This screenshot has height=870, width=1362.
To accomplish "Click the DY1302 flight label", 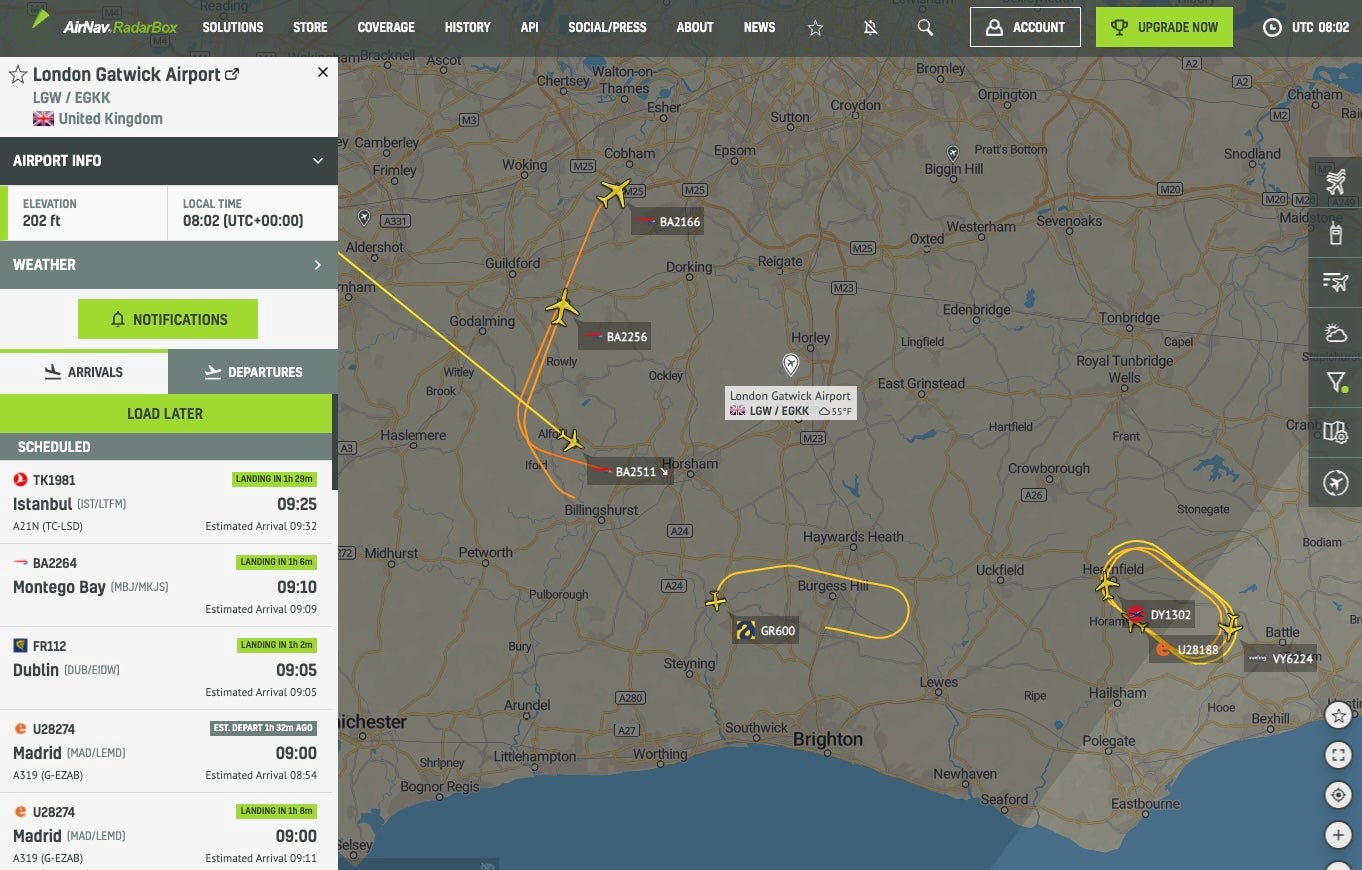I will click(1158, 615).
